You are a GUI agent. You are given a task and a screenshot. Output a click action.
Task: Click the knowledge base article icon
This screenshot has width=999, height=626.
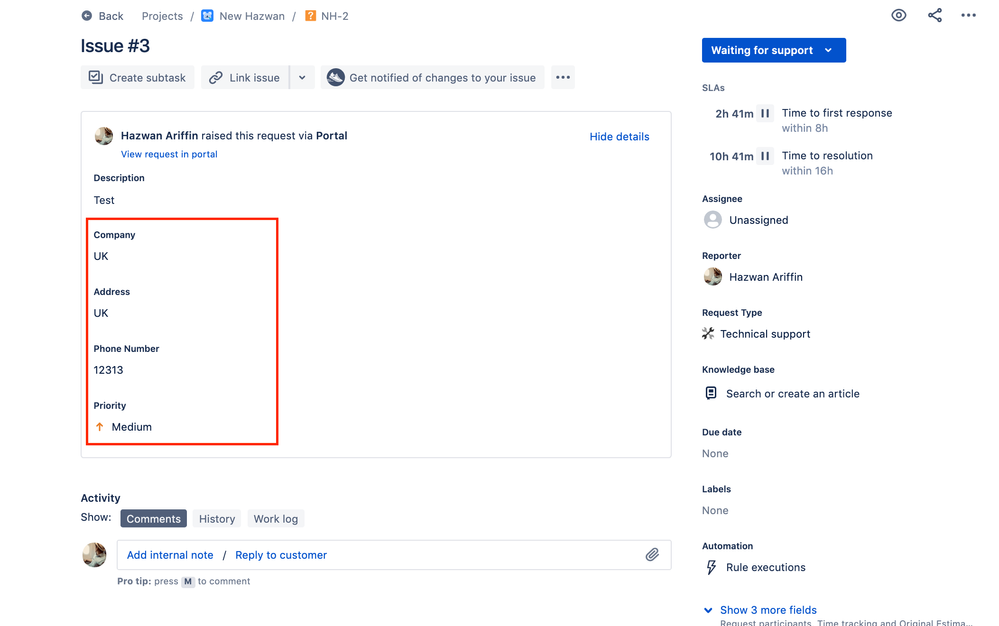click(x=711, y=393)
